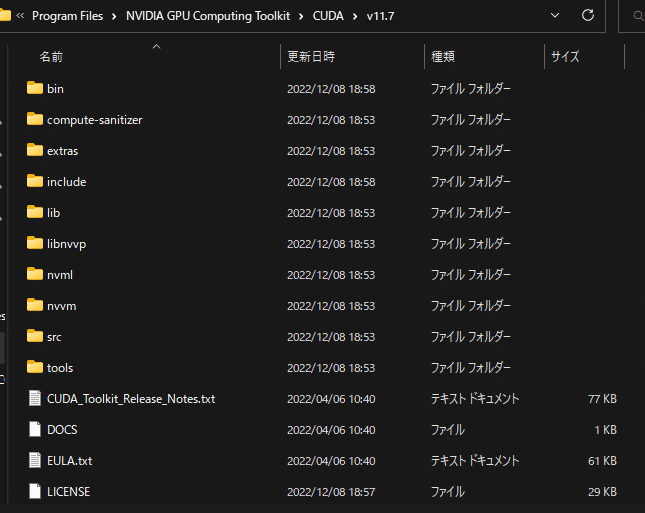This screenshot has height=513, width=645.
Task: Click the DOCS file icon
Action: pyautogui.click(x=35, y=429)
